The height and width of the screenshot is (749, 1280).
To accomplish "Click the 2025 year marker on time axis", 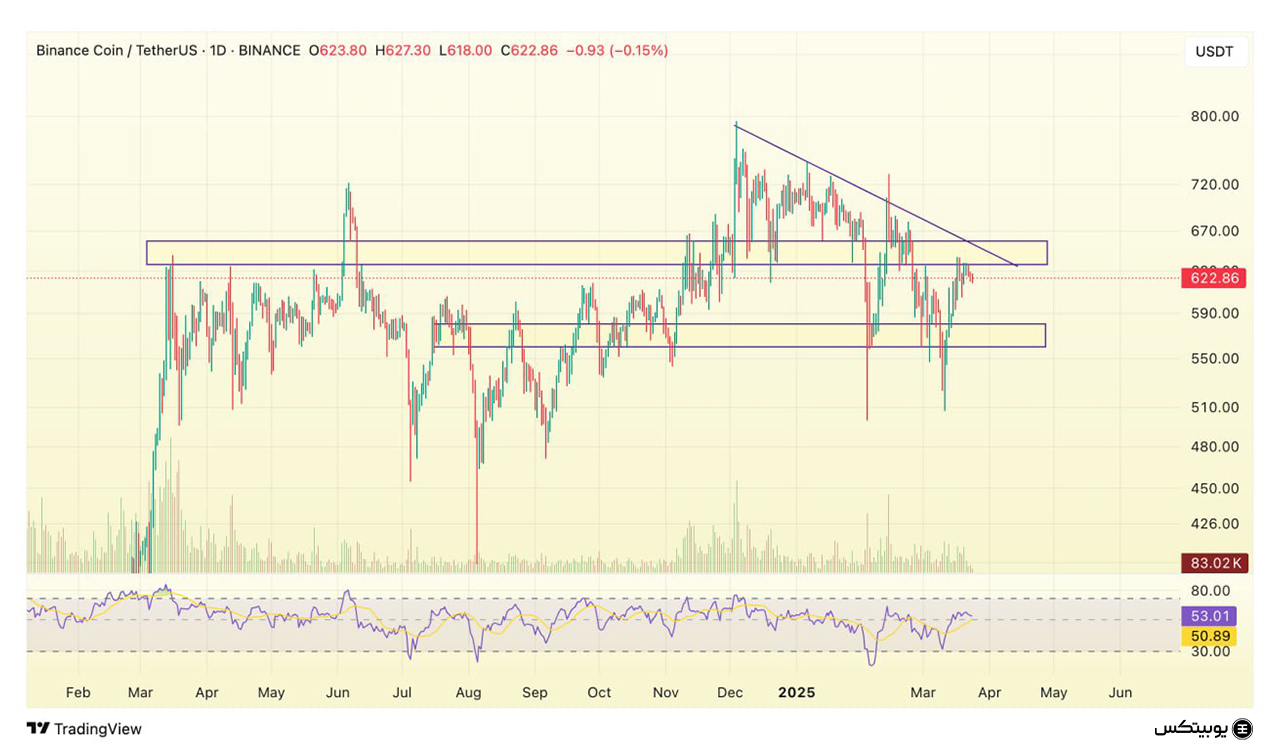I will pos(797,692).
